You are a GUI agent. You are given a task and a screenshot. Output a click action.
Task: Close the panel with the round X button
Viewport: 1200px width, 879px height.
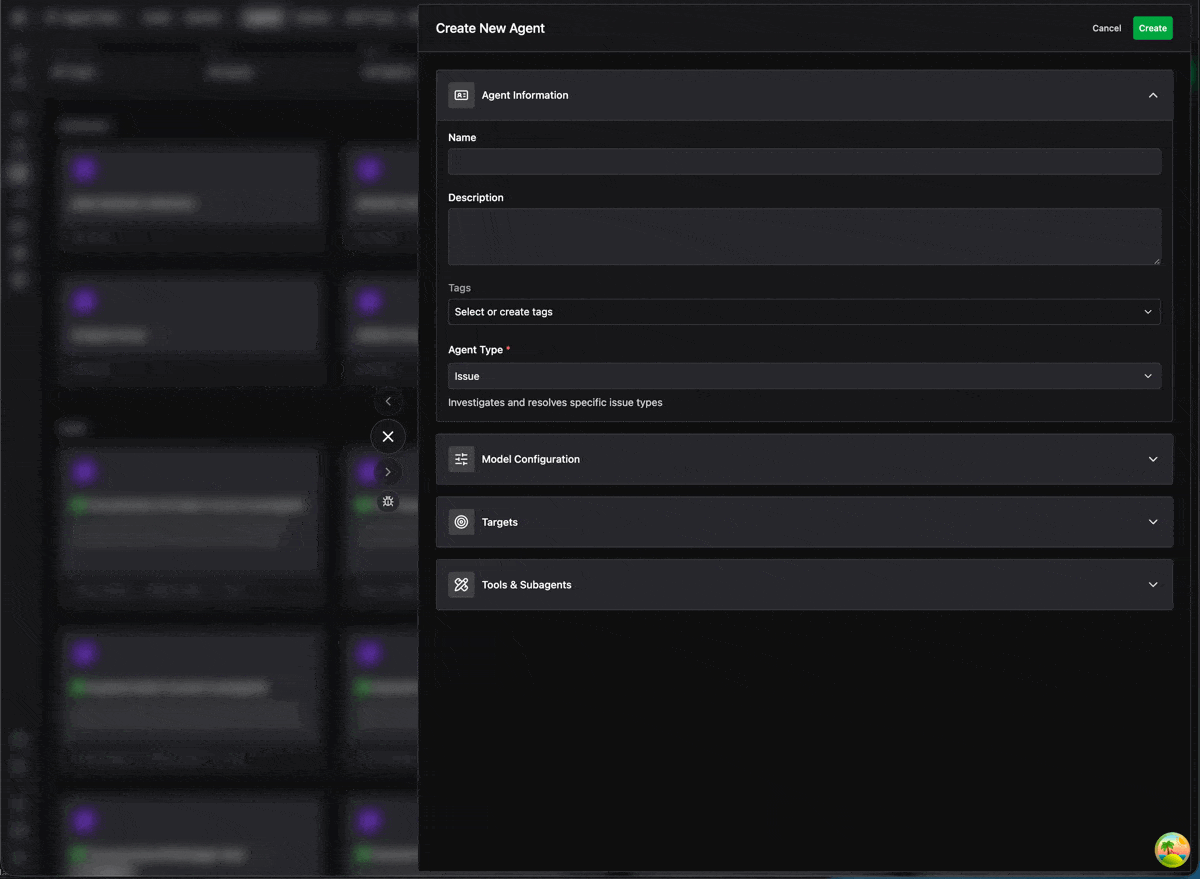[x=388, y=437]
